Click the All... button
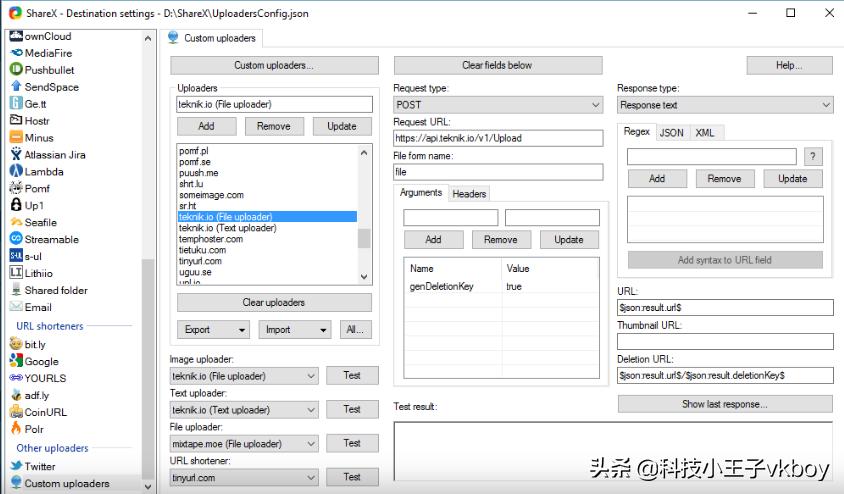 (x=355, y=329)
